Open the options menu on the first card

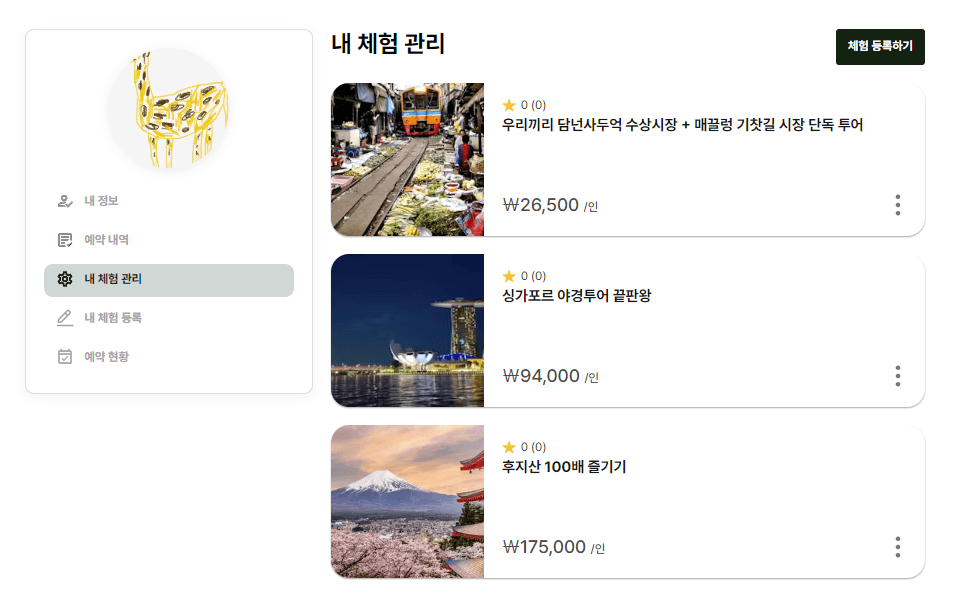(898, 206)
